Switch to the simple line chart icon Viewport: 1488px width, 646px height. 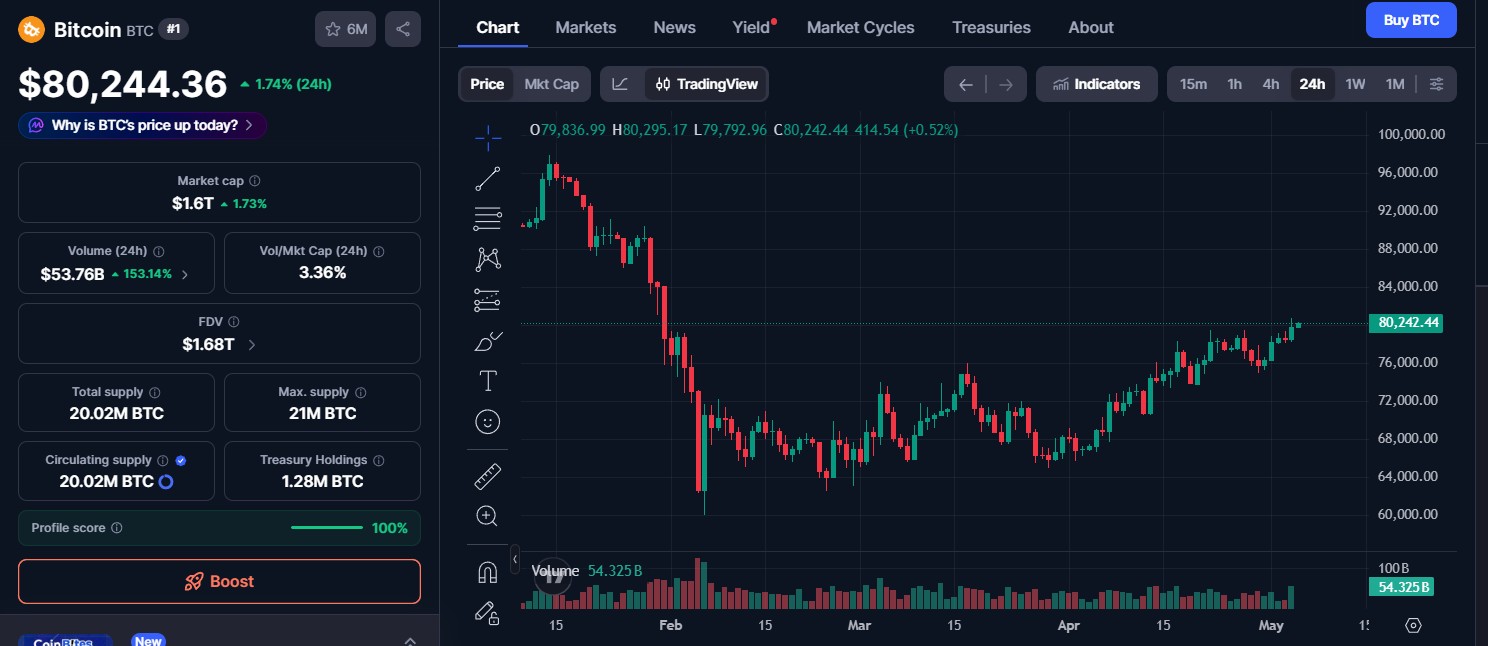tap(621, 84)
